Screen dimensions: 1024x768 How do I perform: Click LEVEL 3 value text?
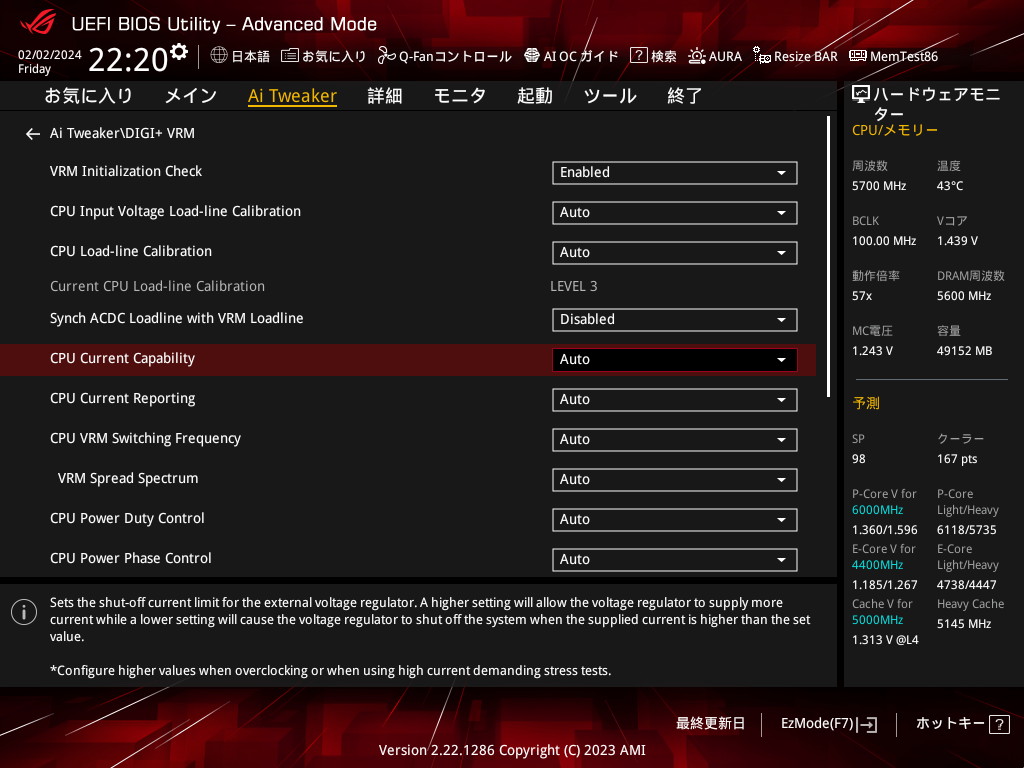pyautogui.click(x=573, y=286)
